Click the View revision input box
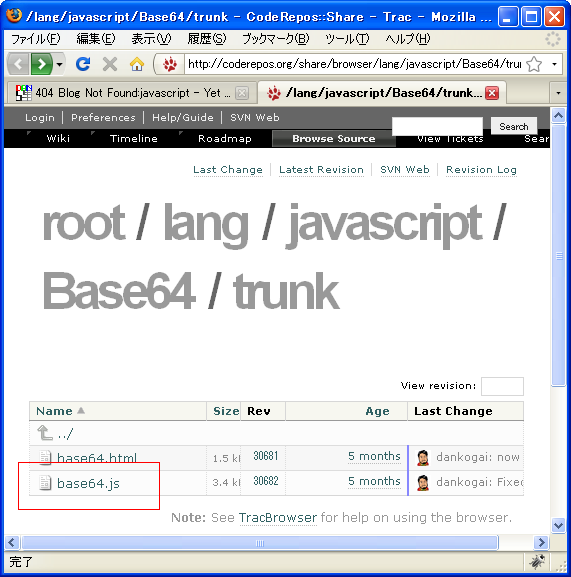Screen dimensions: 571x577 502,386
